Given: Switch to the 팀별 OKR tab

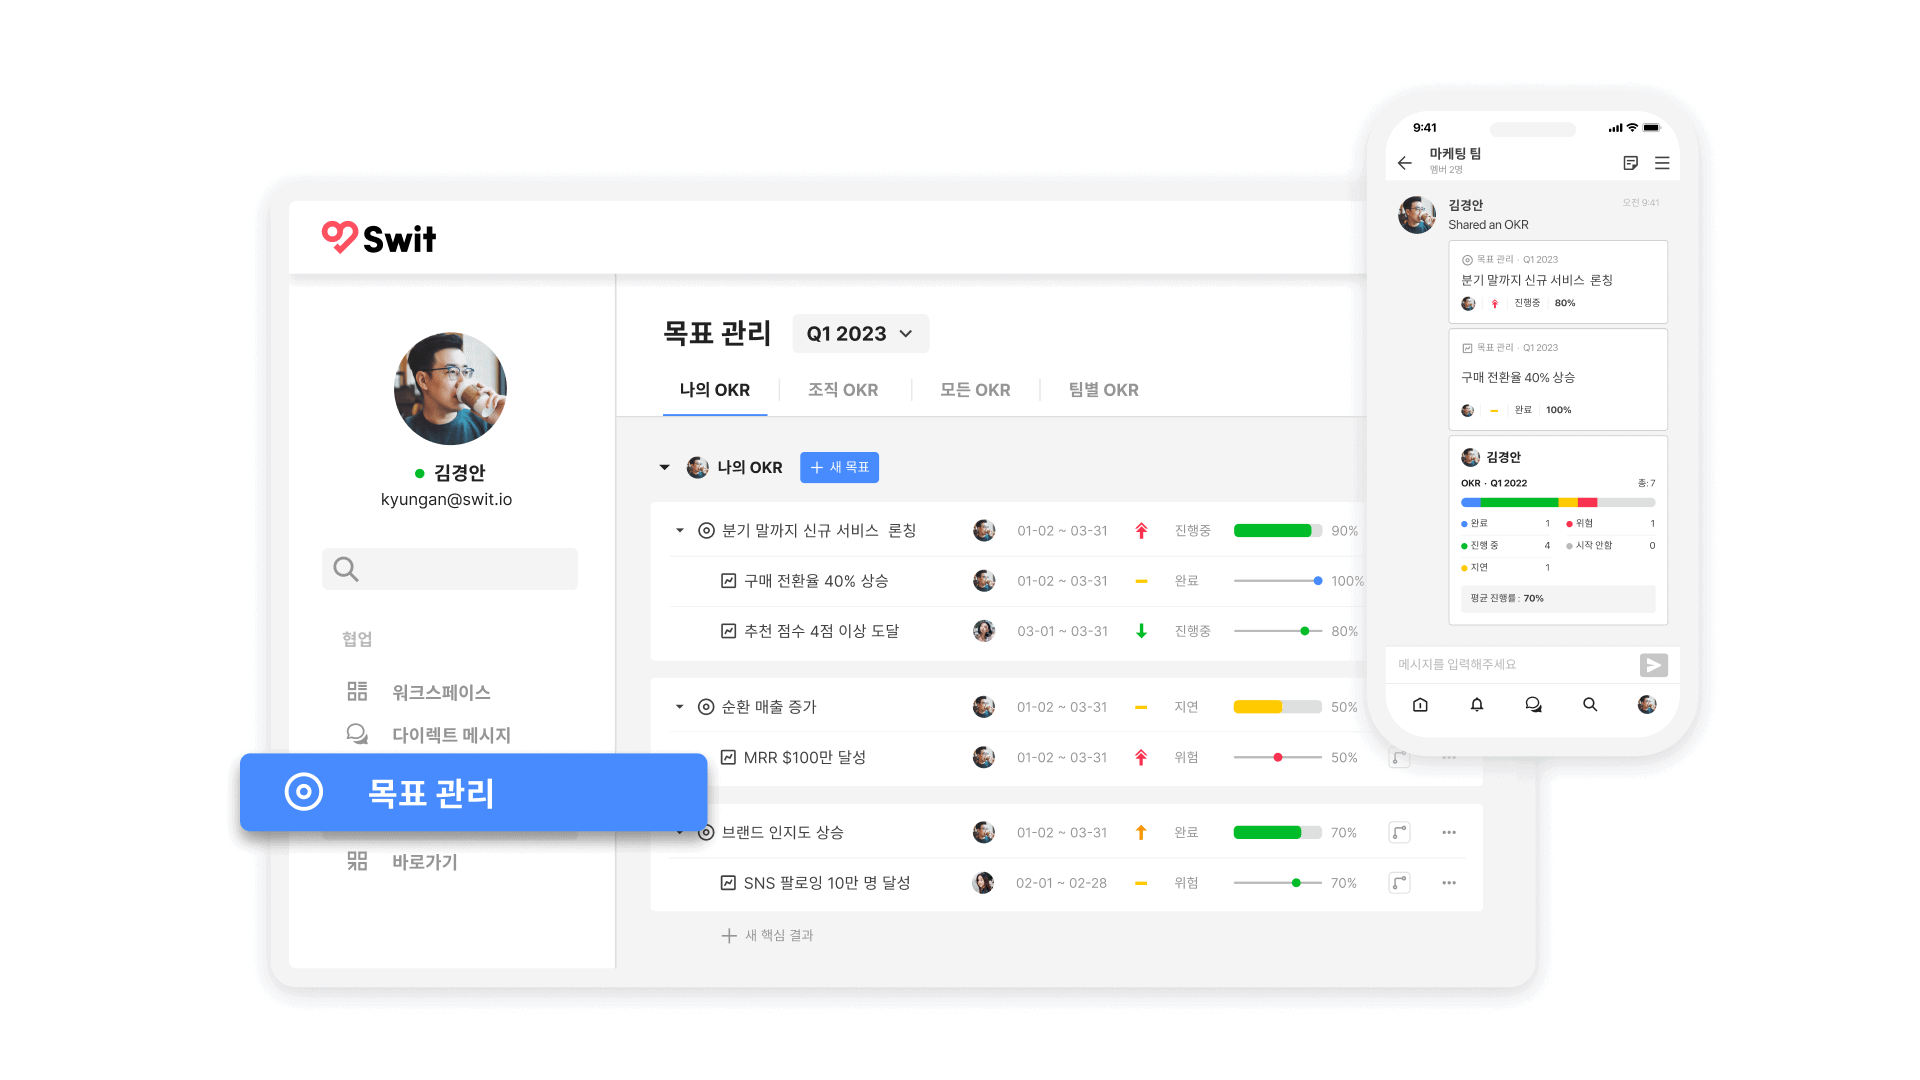Looking at the screenshot, I should (1103, 390).
